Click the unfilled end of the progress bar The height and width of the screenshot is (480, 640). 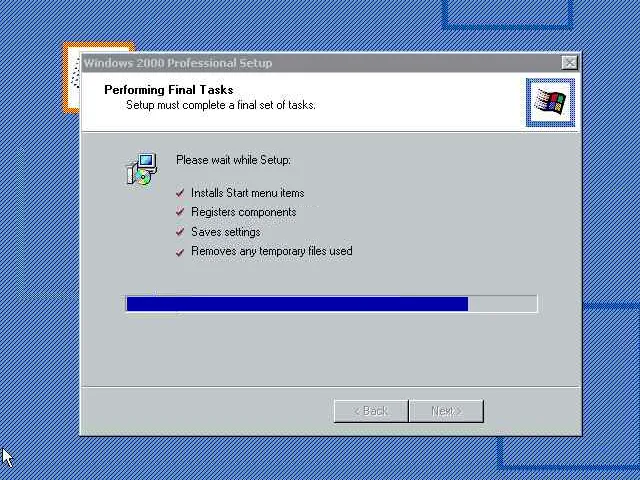pos(502,304)
